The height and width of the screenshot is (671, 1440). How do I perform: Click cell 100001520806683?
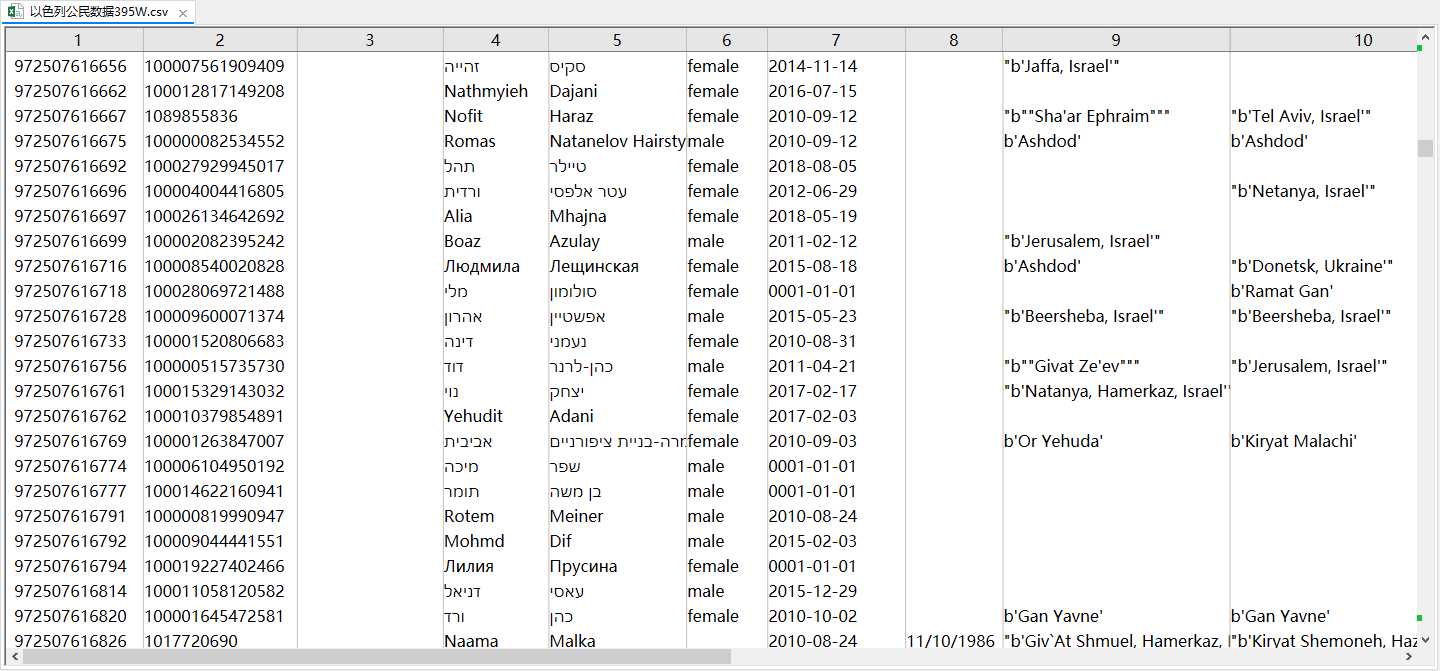point(215,341)
